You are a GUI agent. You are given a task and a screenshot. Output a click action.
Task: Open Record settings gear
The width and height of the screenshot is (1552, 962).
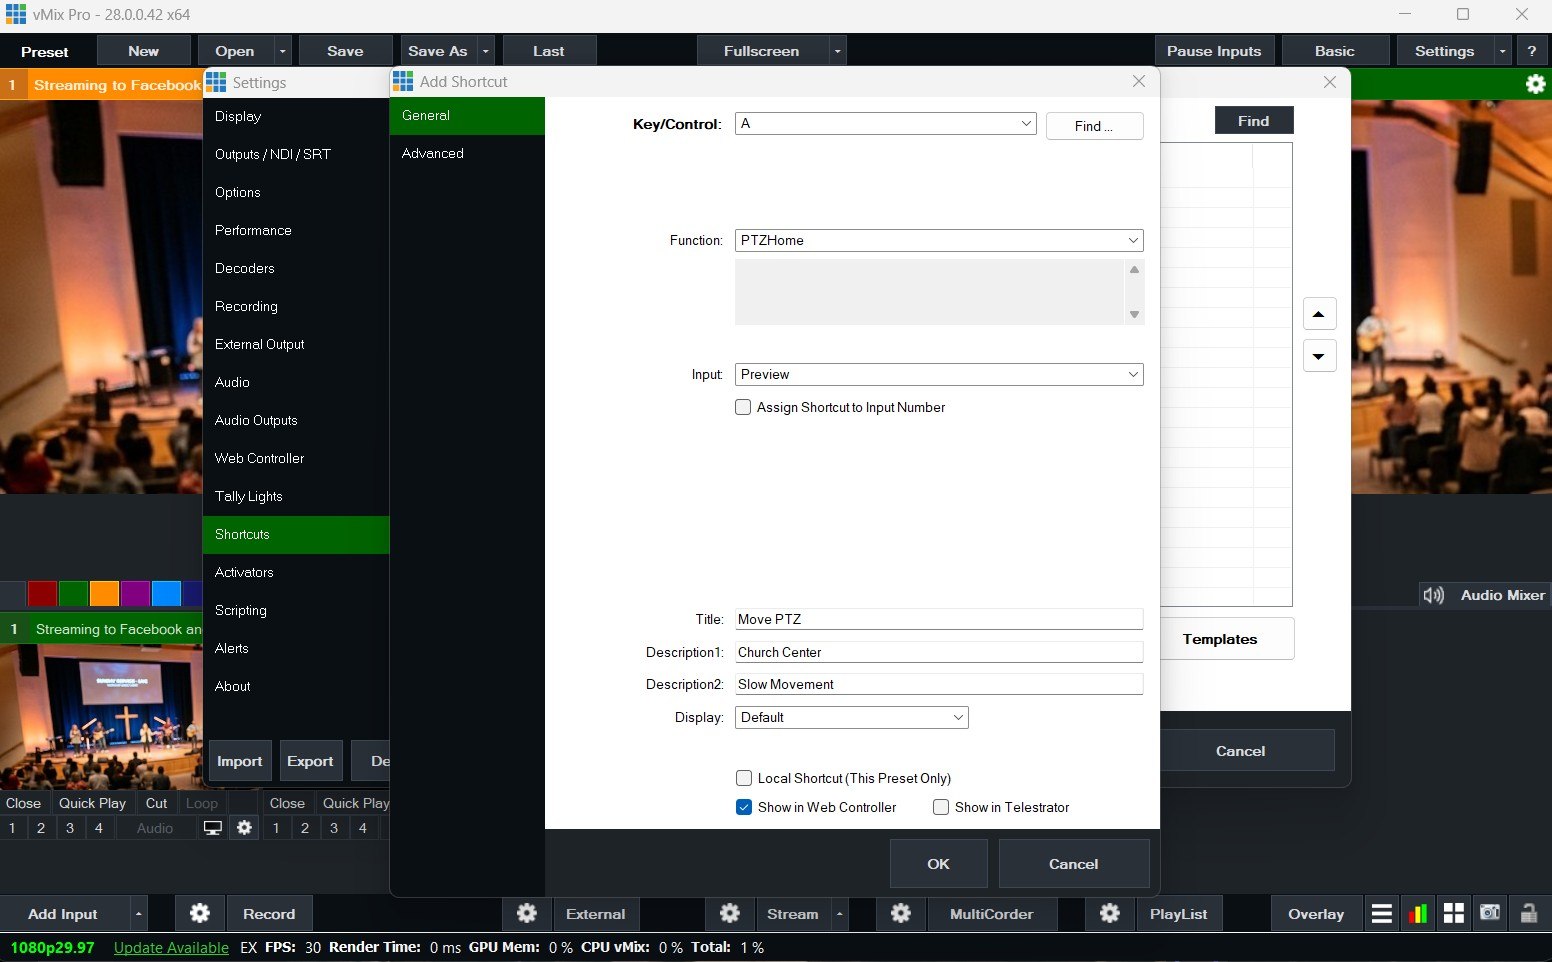coord(200,913)
